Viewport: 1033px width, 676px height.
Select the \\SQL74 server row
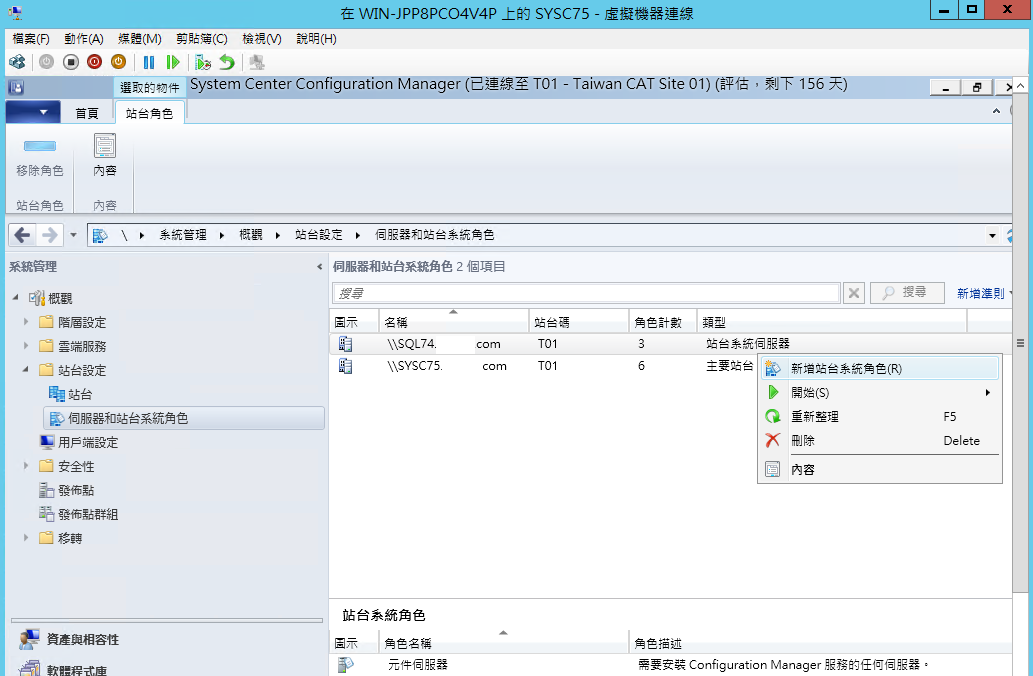pyautogui.click(x=670, y=343)
